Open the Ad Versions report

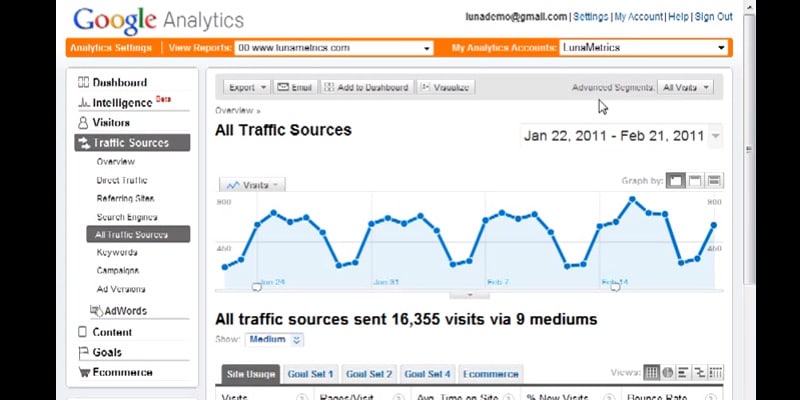(121, 289)
